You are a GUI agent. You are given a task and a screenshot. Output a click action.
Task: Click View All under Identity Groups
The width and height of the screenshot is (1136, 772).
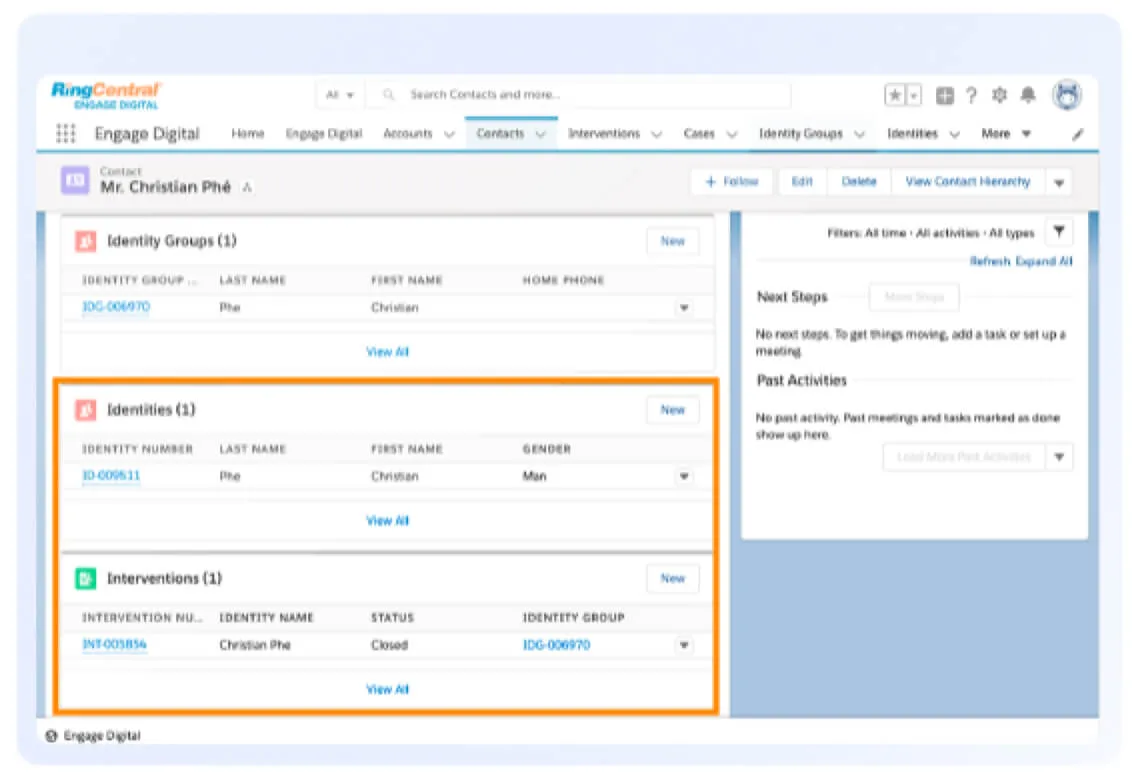click(x=387, y=352)
